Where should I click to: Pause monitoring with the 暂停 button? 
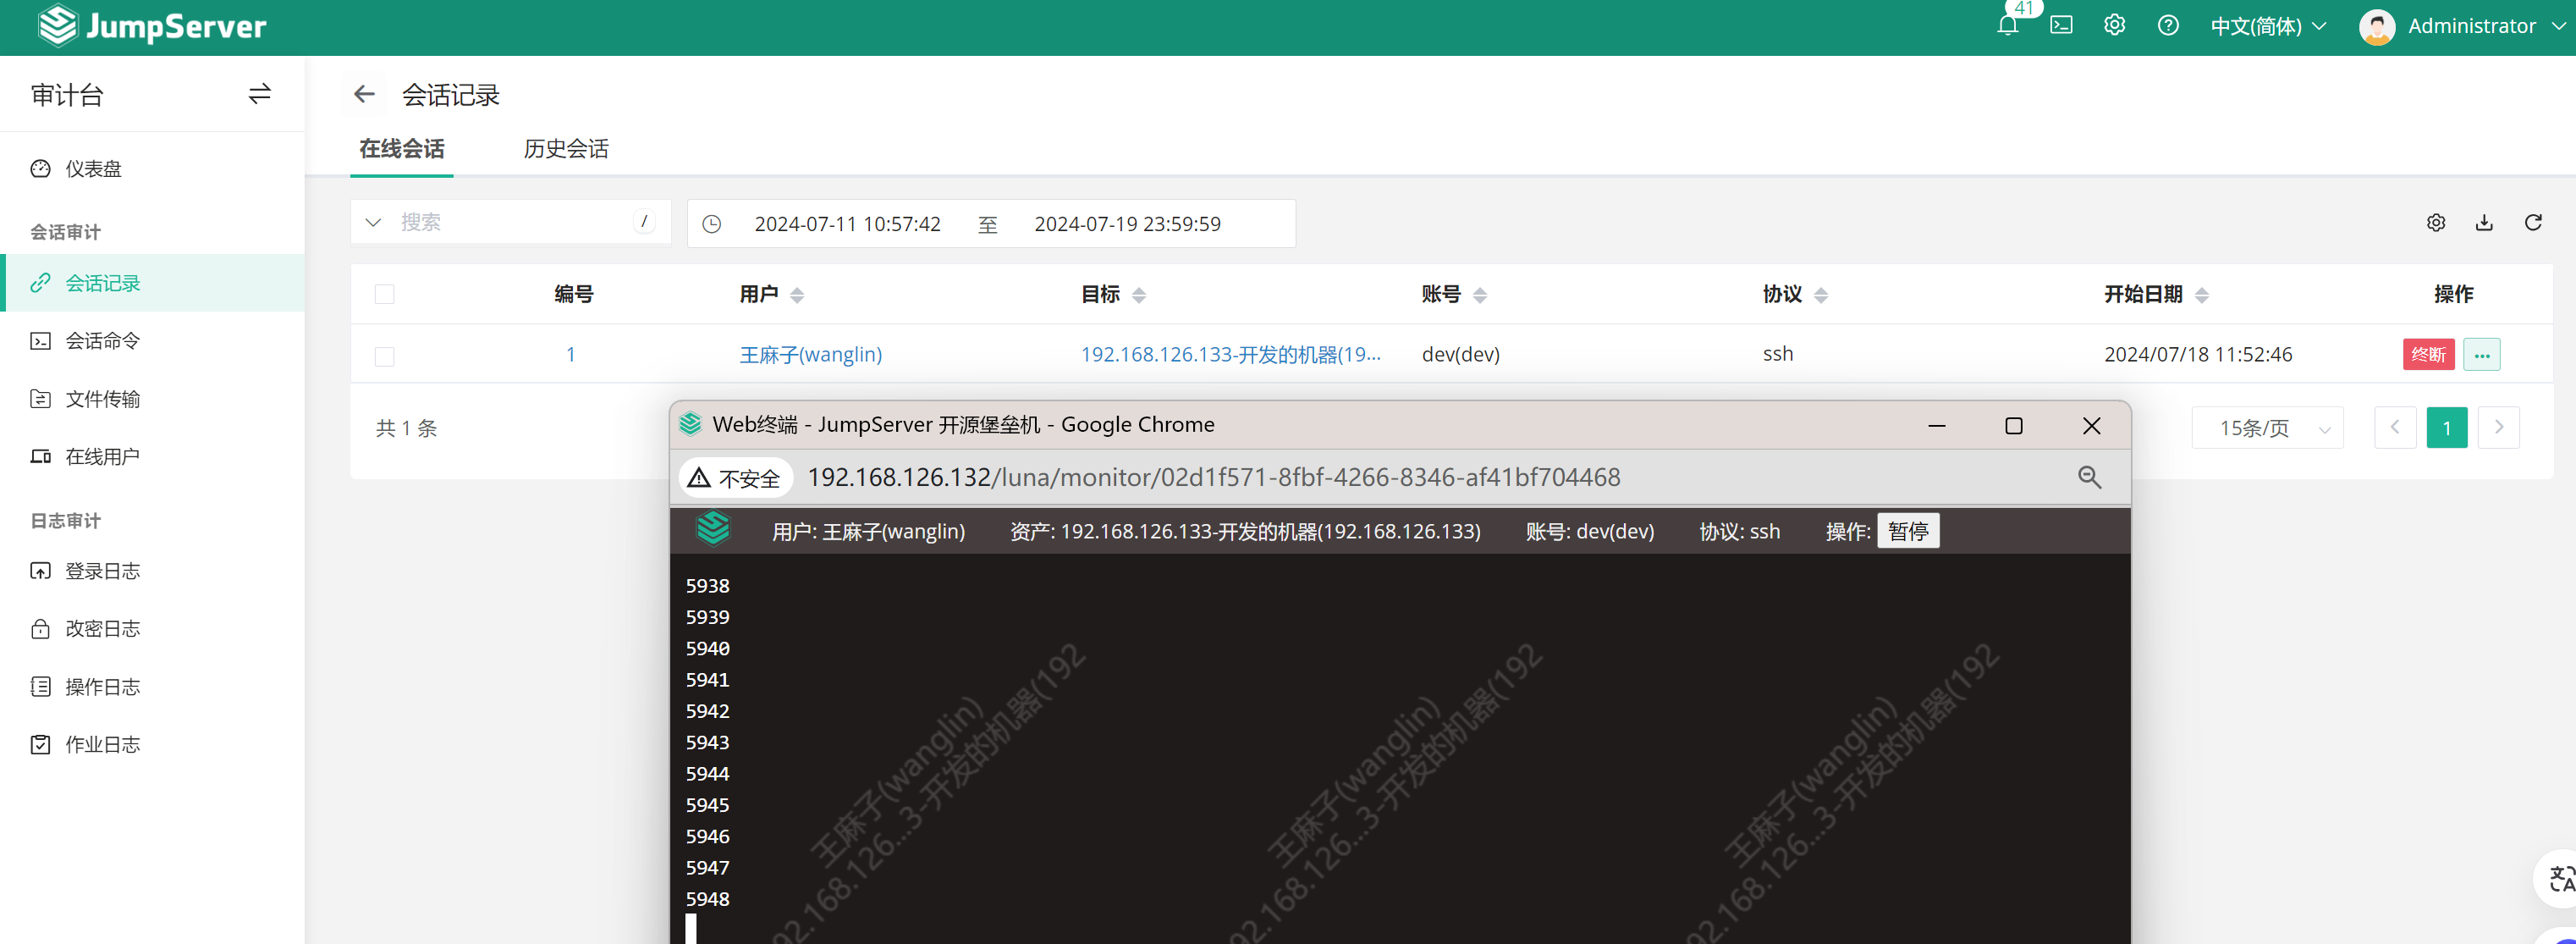pyautogui.click(x=1907, y=531)
